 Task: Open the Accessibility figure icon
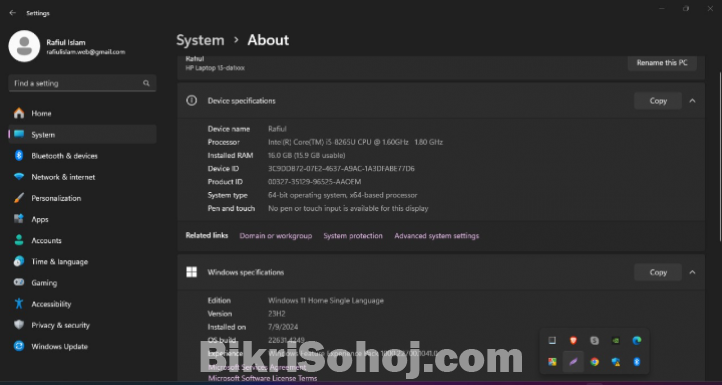[x=19, y=303]
